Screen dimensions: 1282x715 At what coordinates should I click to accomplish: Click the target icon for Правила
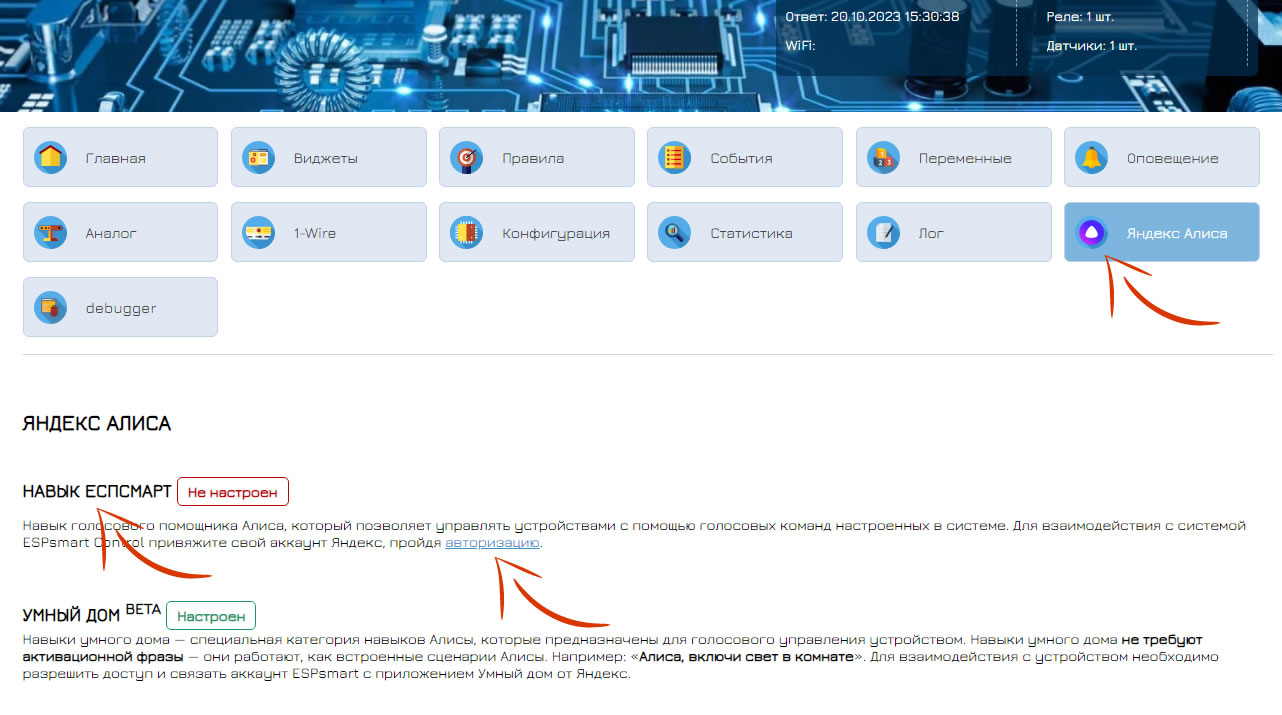(x=467, y=158)
